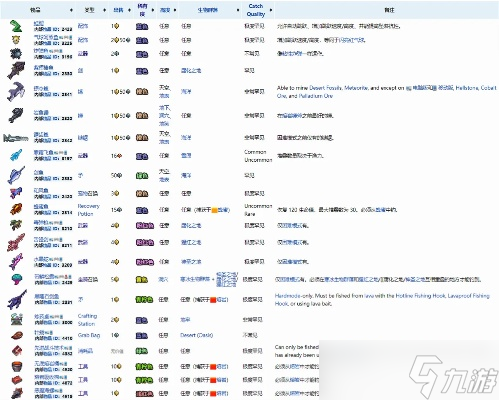Click the green Frog Leg item icon
Screen dimensions: 499x400
click(x=15, y=26)
